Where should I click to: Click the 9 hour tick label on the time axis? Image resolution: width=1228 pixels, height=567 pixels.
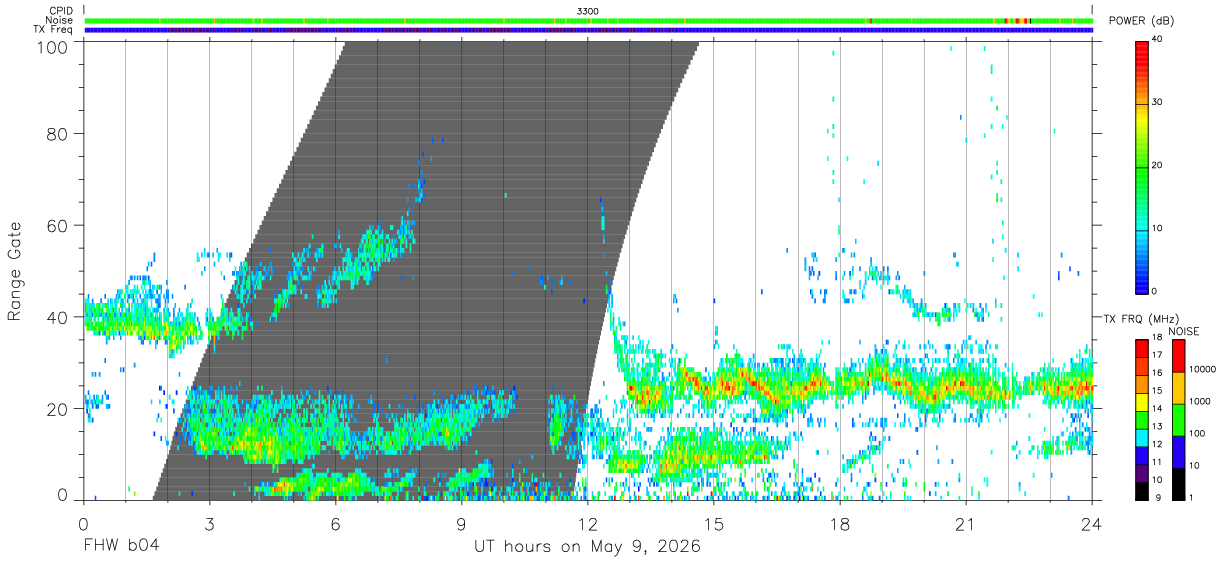461,524
